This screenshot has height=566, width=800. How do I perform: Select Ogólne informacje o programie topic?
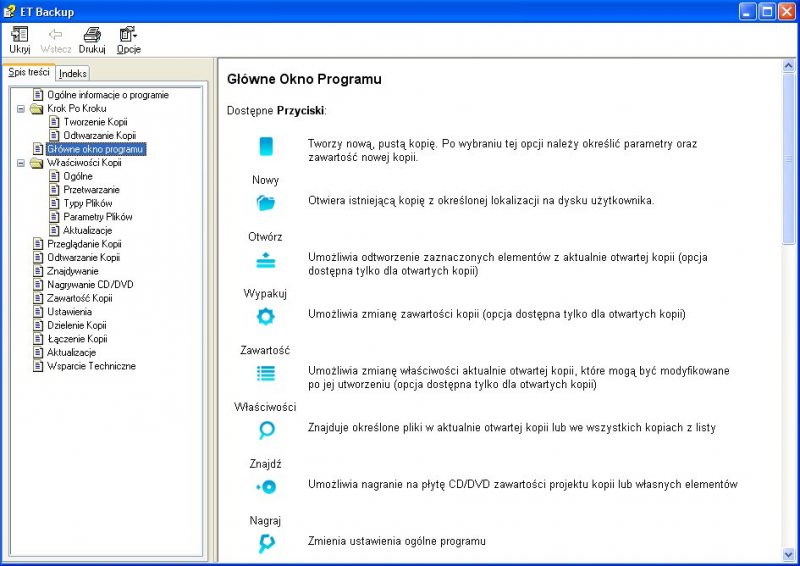107,95
